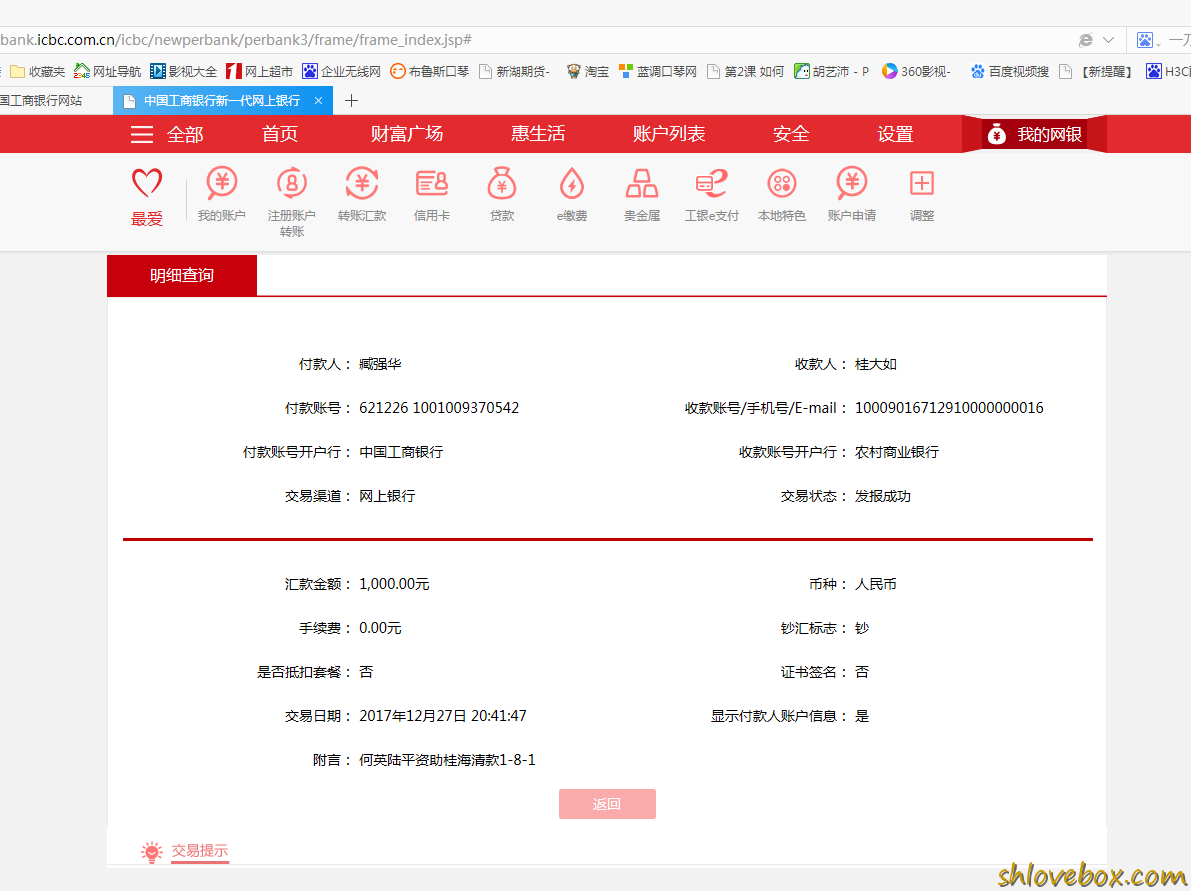Click the transaction status 发报成功

point(883,496)
